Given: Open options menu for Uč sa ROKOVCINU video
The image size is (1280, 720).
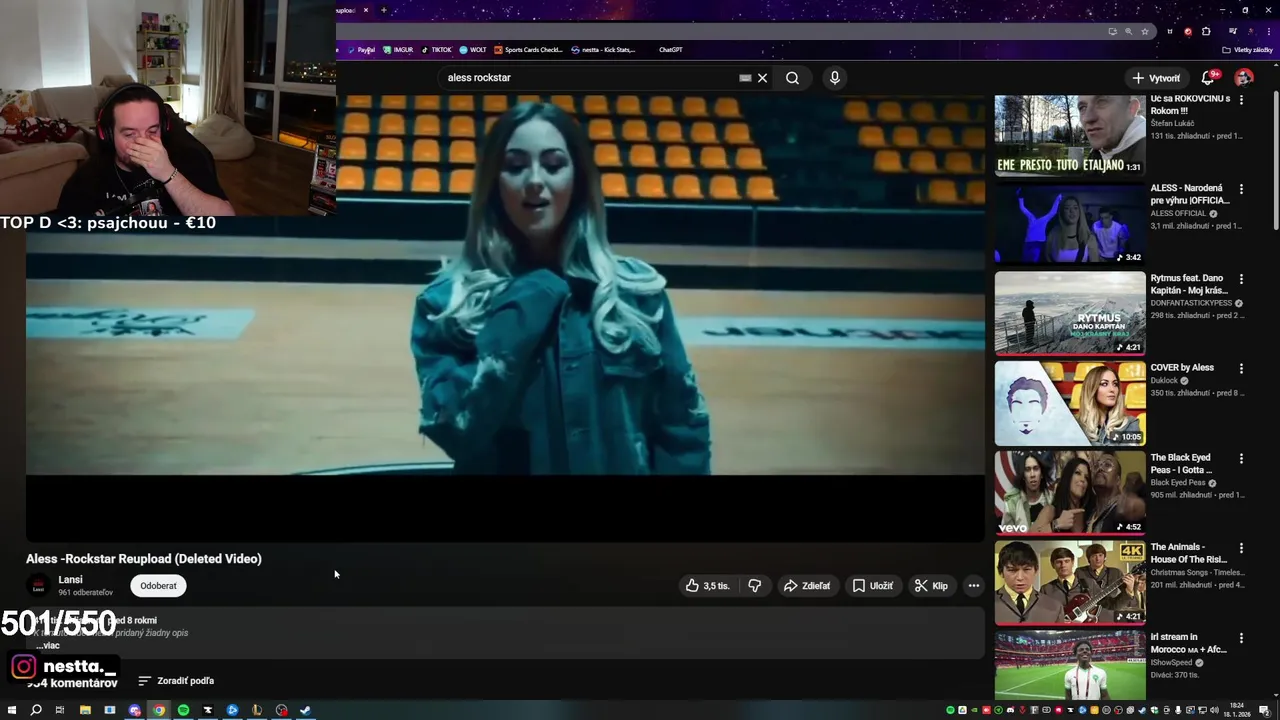Looking at the screenshot, I should [x=1241, y=100].
